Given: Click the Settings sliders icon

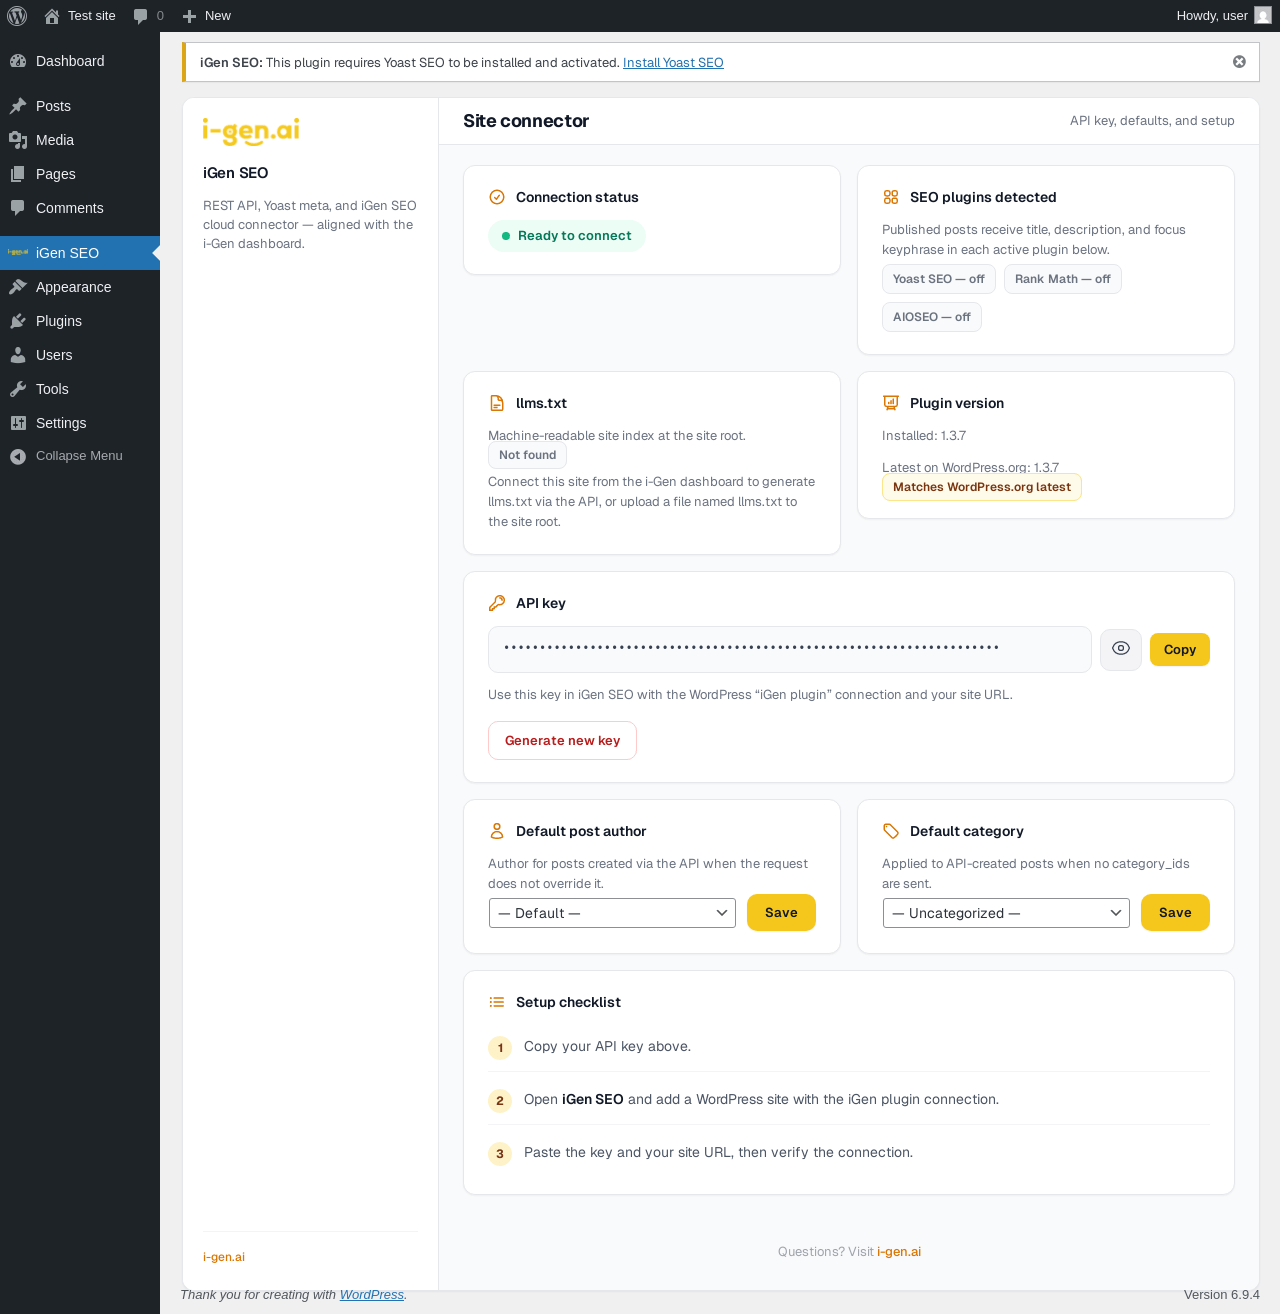Looking at the screenshot, I should 18,423.
